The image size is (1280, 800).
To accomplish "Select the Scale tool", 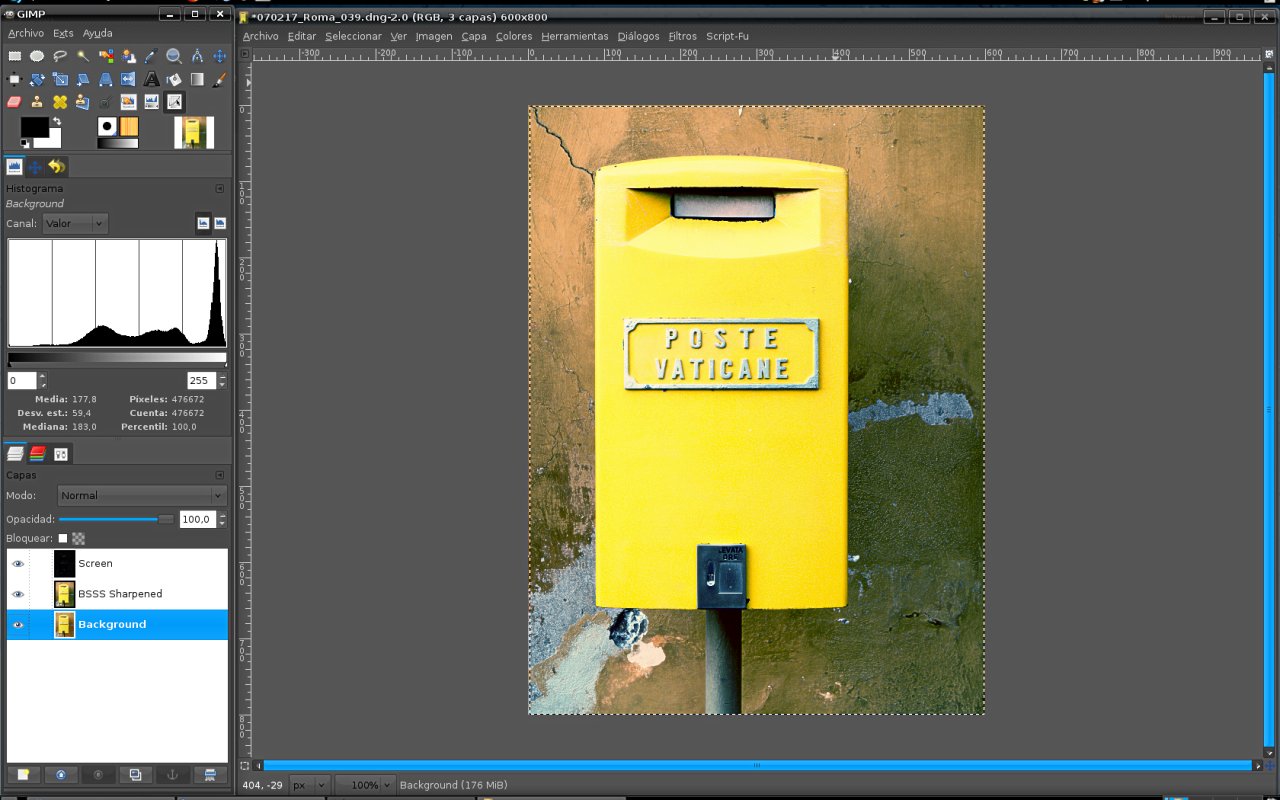I will click(x=60, y=79).
